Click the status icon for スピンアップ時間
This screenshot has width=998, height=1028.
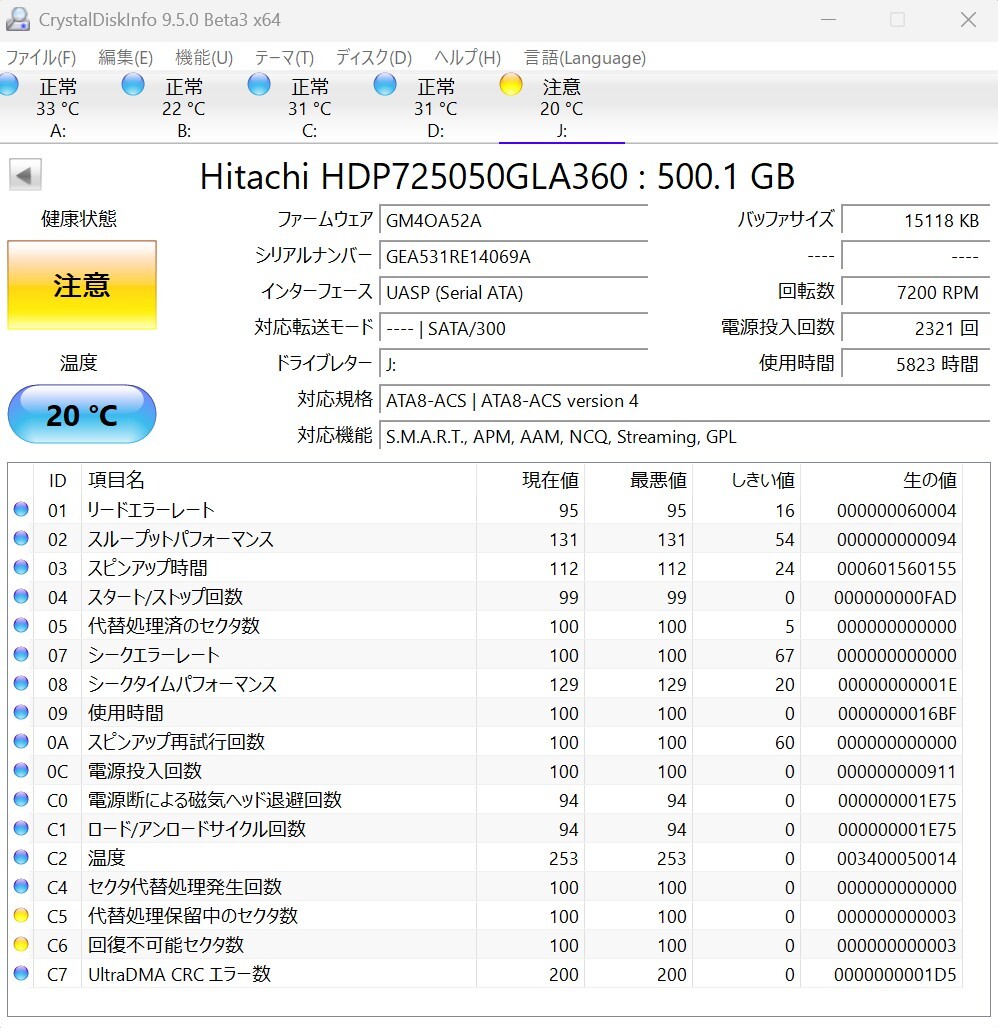point(21,567)
